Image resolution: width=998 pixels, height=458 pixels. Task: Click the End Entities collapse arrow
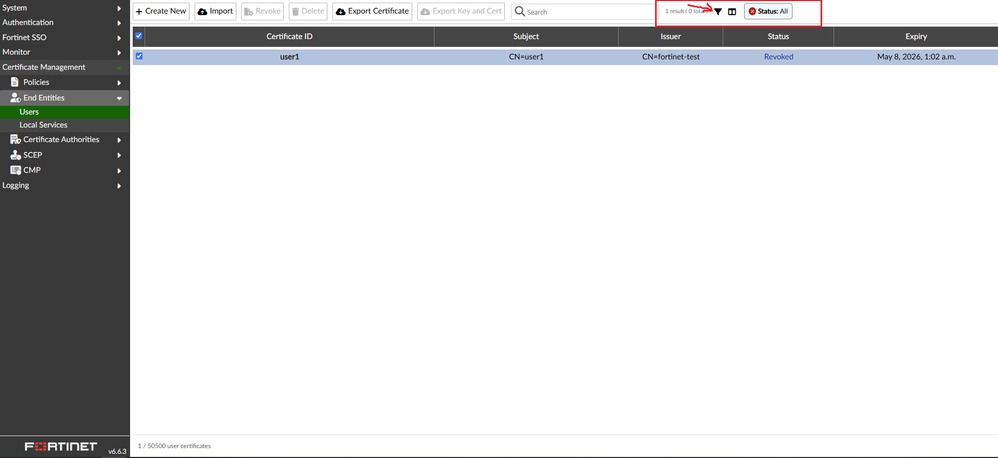pos(119,98)
